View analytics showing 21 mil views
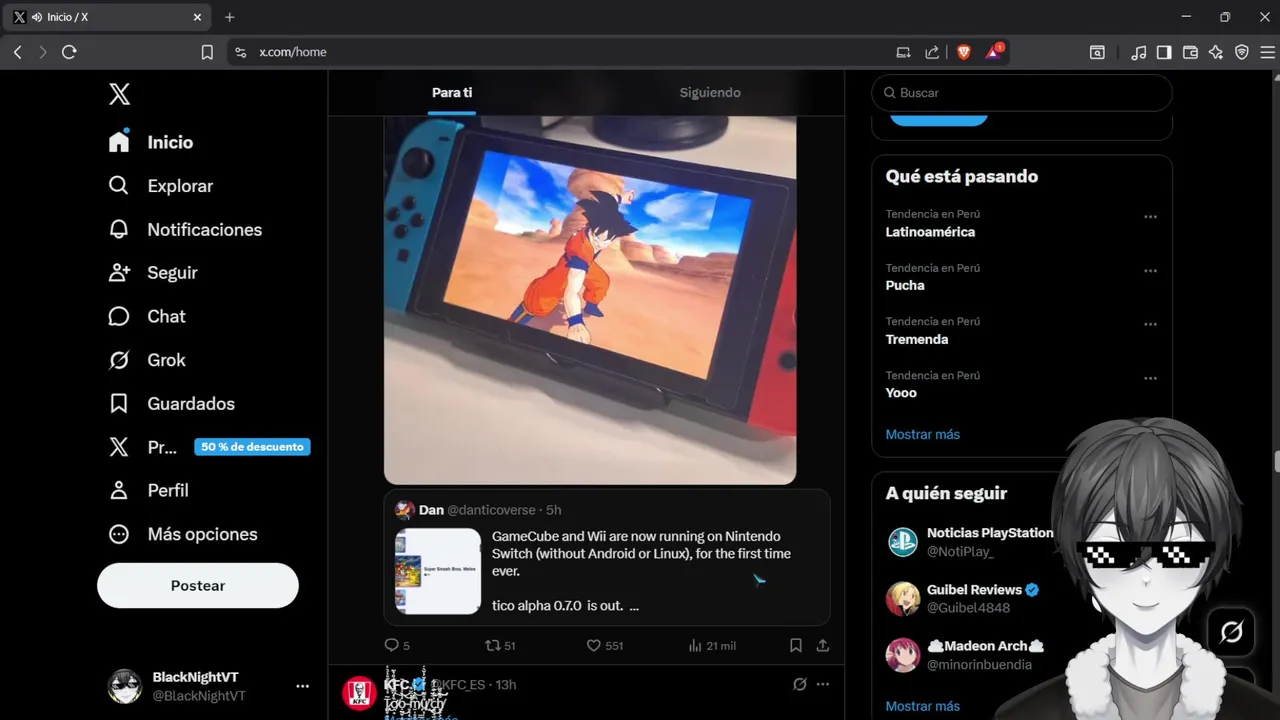The height and width of the screenshot is (720, 1280). tap(712, 645)
